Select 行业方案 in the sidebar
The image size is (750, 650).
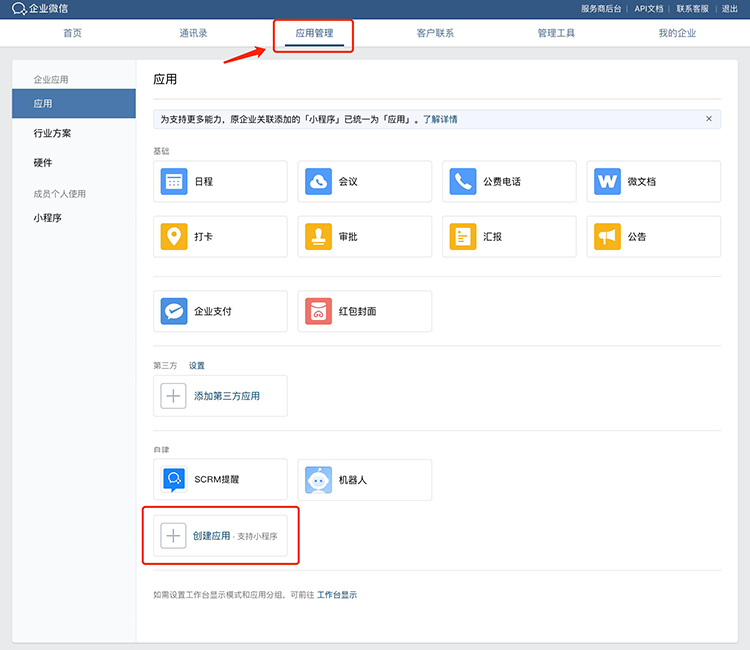coord(52,133)
